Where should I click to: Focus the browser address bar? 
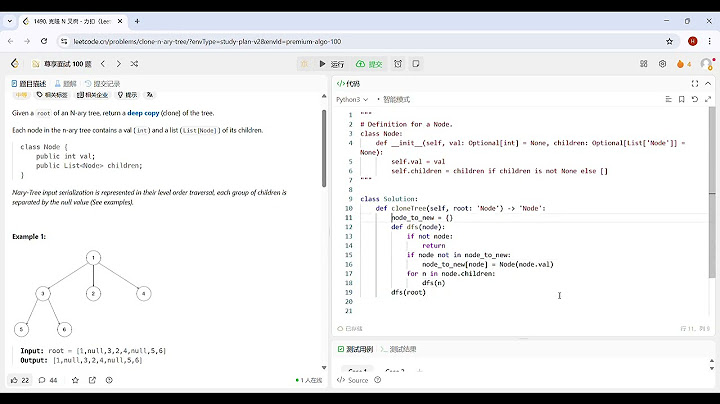point(367,41)
